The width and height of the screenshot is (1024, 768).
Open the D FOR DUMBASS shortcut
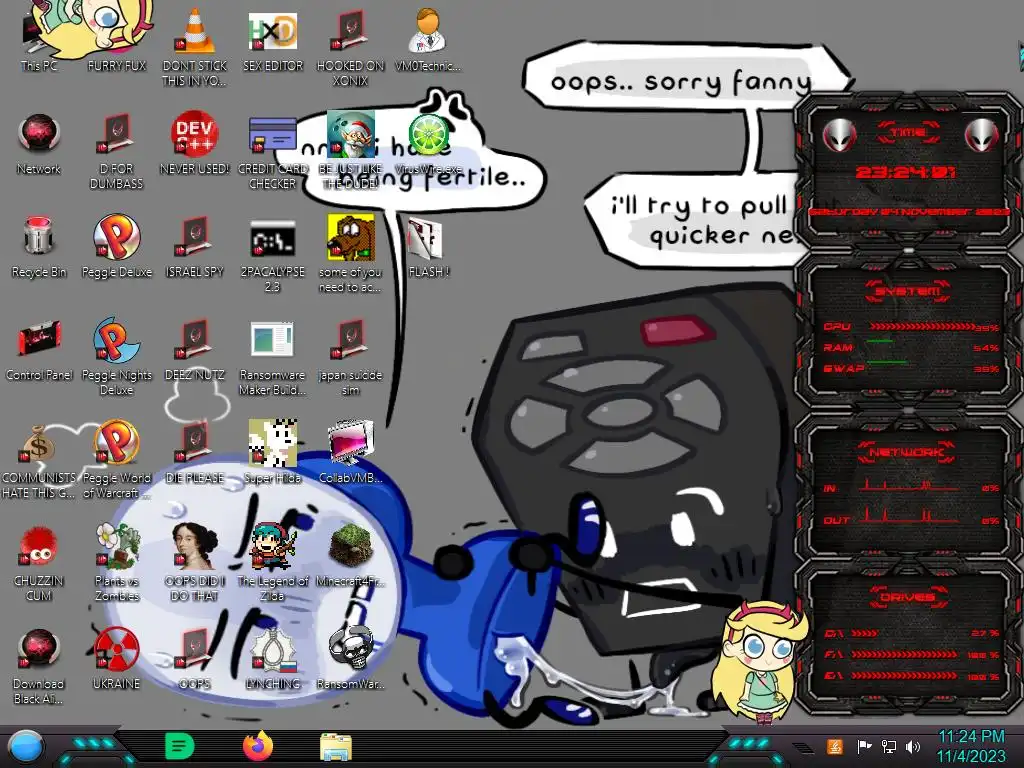(116, 150)
